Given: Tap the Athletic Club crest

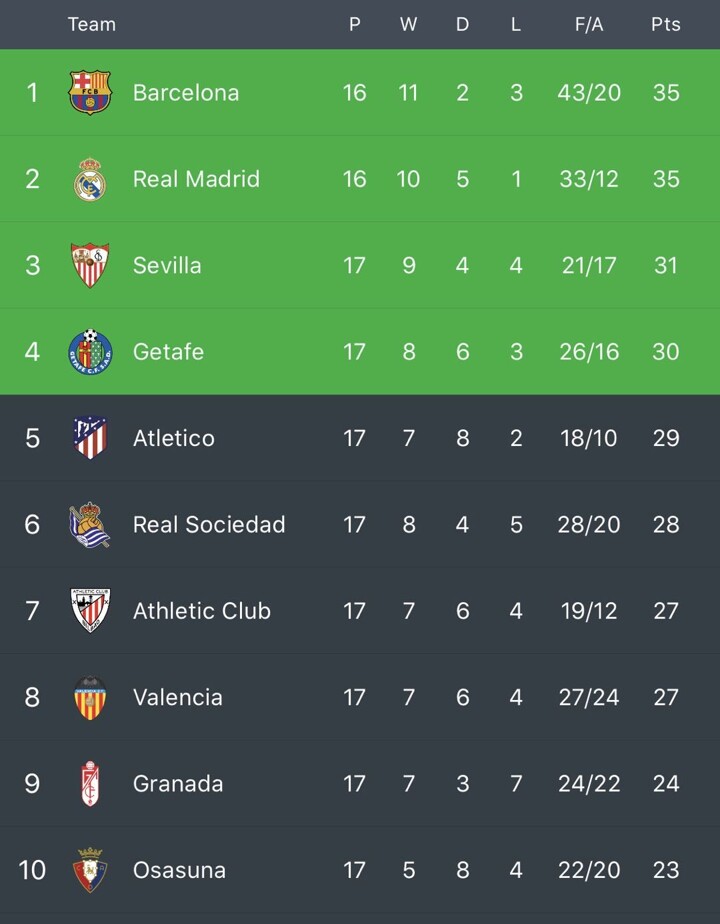Looking at the screenshot, I should (x=90, y=611).
